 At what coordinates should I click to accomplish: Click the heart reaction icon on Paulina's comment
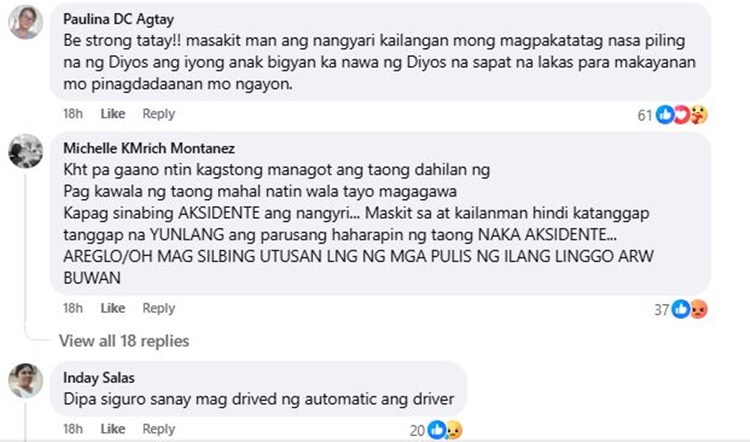tap(681, 115)
